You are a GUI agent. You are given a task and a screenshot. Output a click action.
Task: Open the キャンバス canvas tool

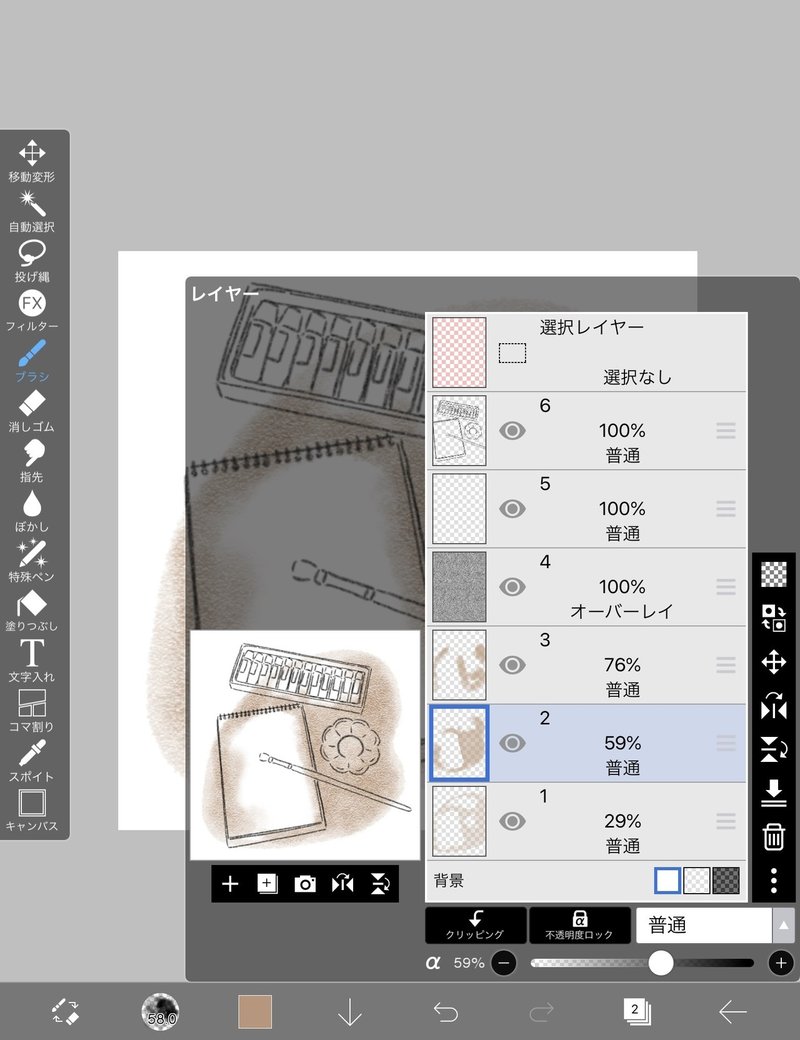[x=32, y=811]
